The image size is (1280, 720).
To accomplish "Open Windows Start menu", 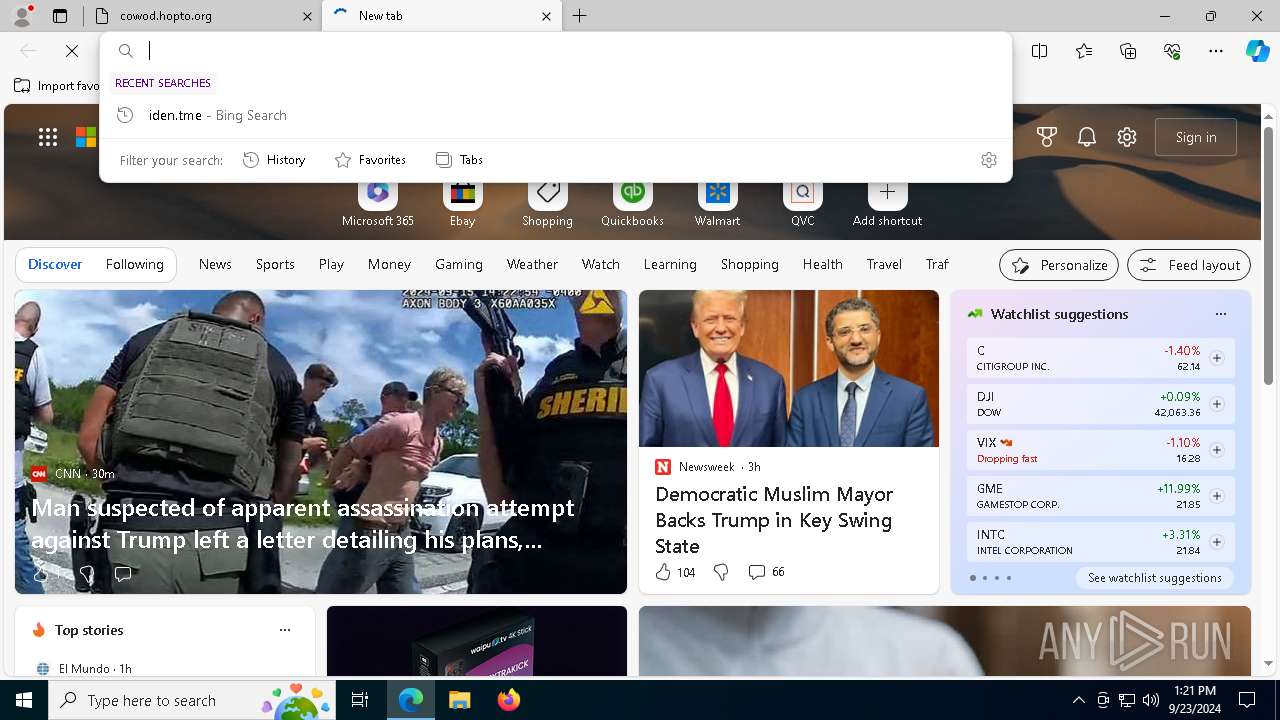I will (x=24, y=700).
